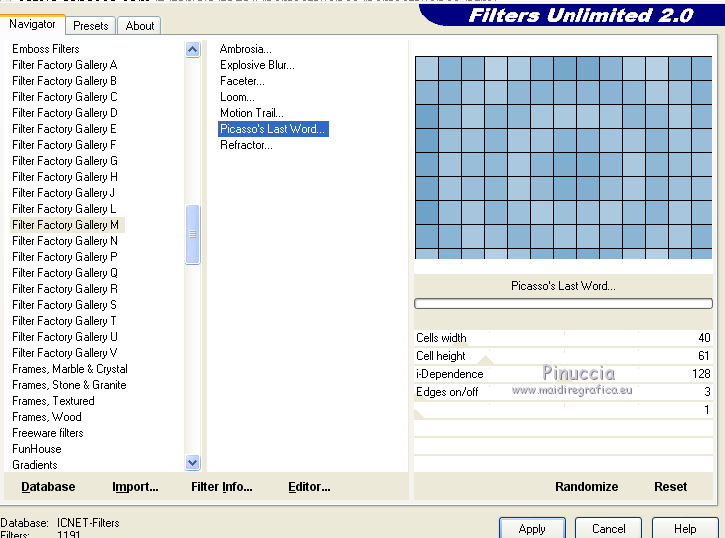Screen dimensions: 725x538
Task: Select Filter Factory Gallery G
Action: [x=65, y=161]
